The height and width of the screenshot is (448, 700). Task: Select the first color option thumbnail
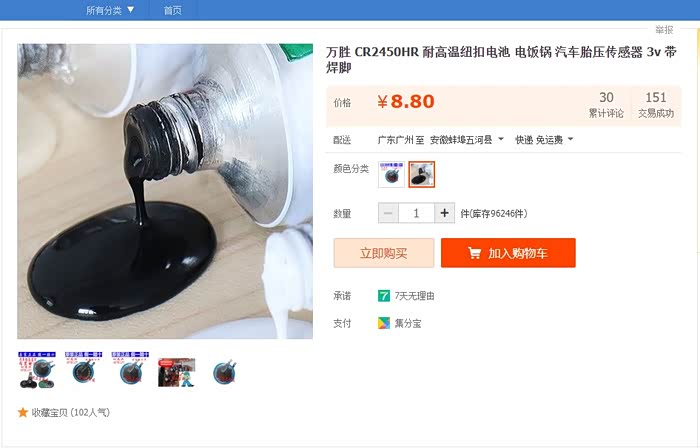[391, 174]
